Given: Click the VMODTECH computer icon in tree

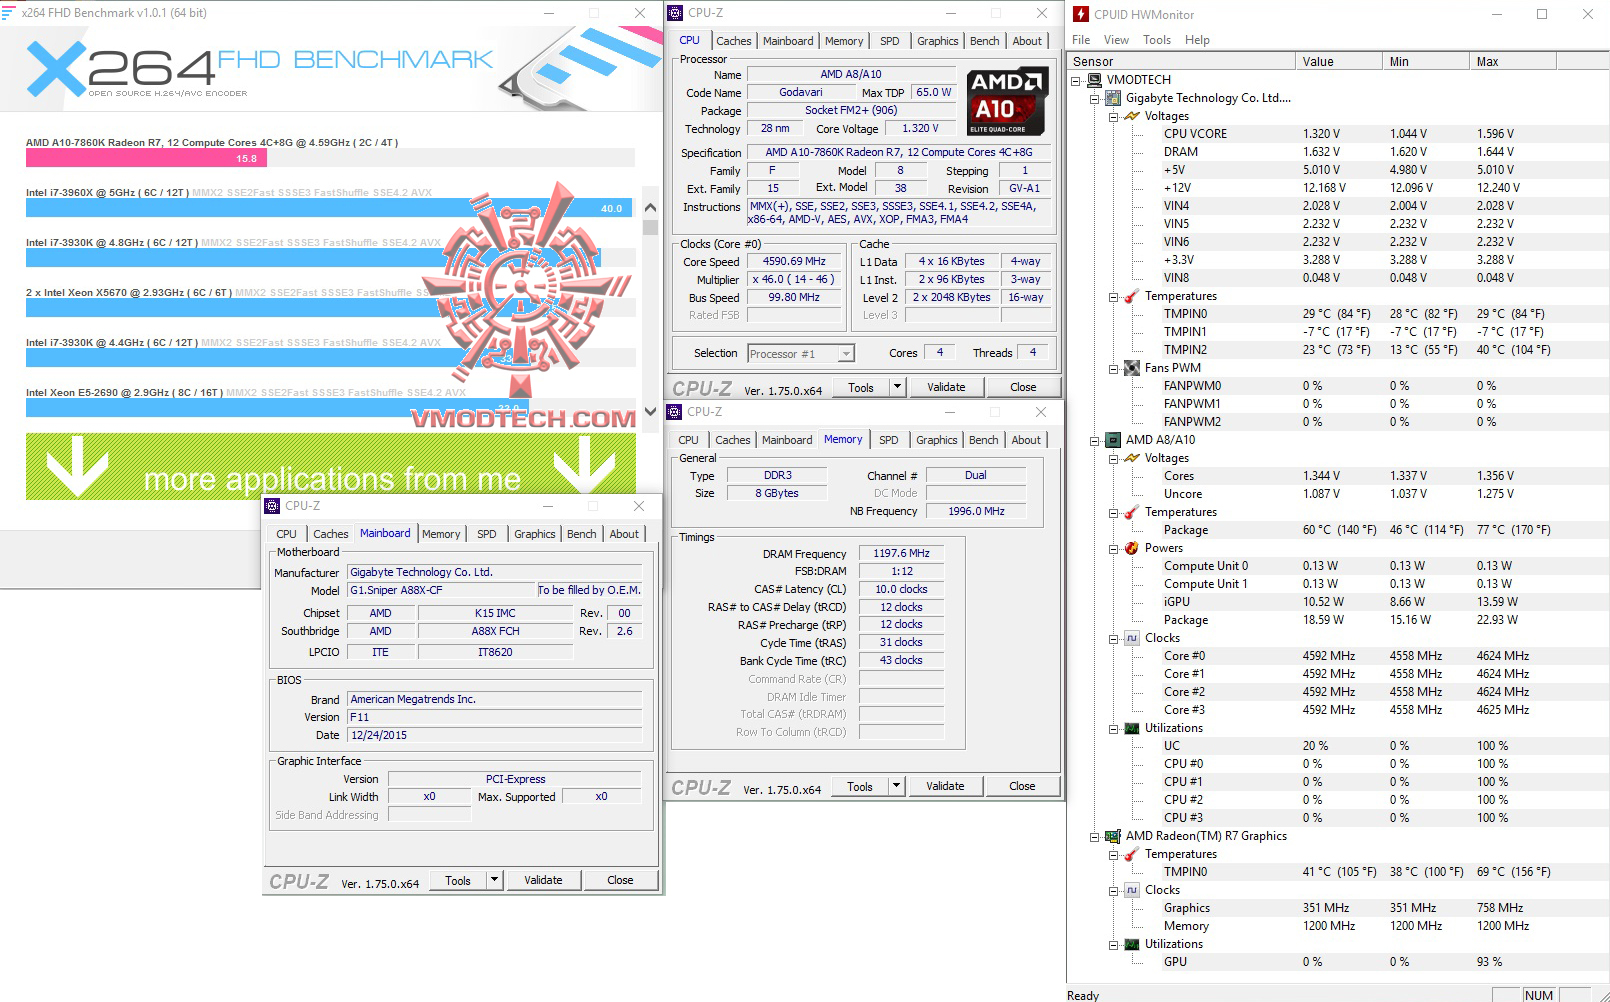Looking at the screenshot, I should point(1095,80).
